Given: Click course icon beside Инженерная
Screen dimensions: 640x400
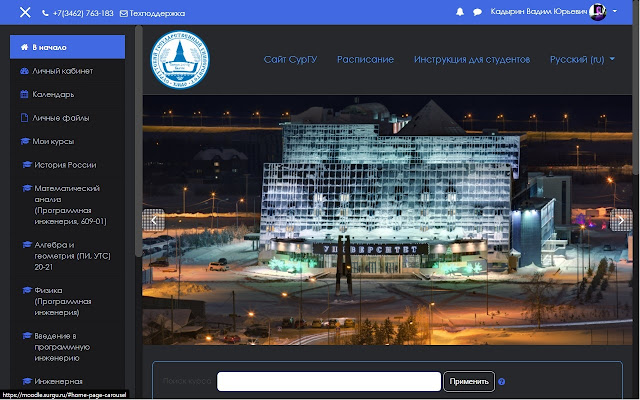Looking at the screenshot, I should pos(27,381).
